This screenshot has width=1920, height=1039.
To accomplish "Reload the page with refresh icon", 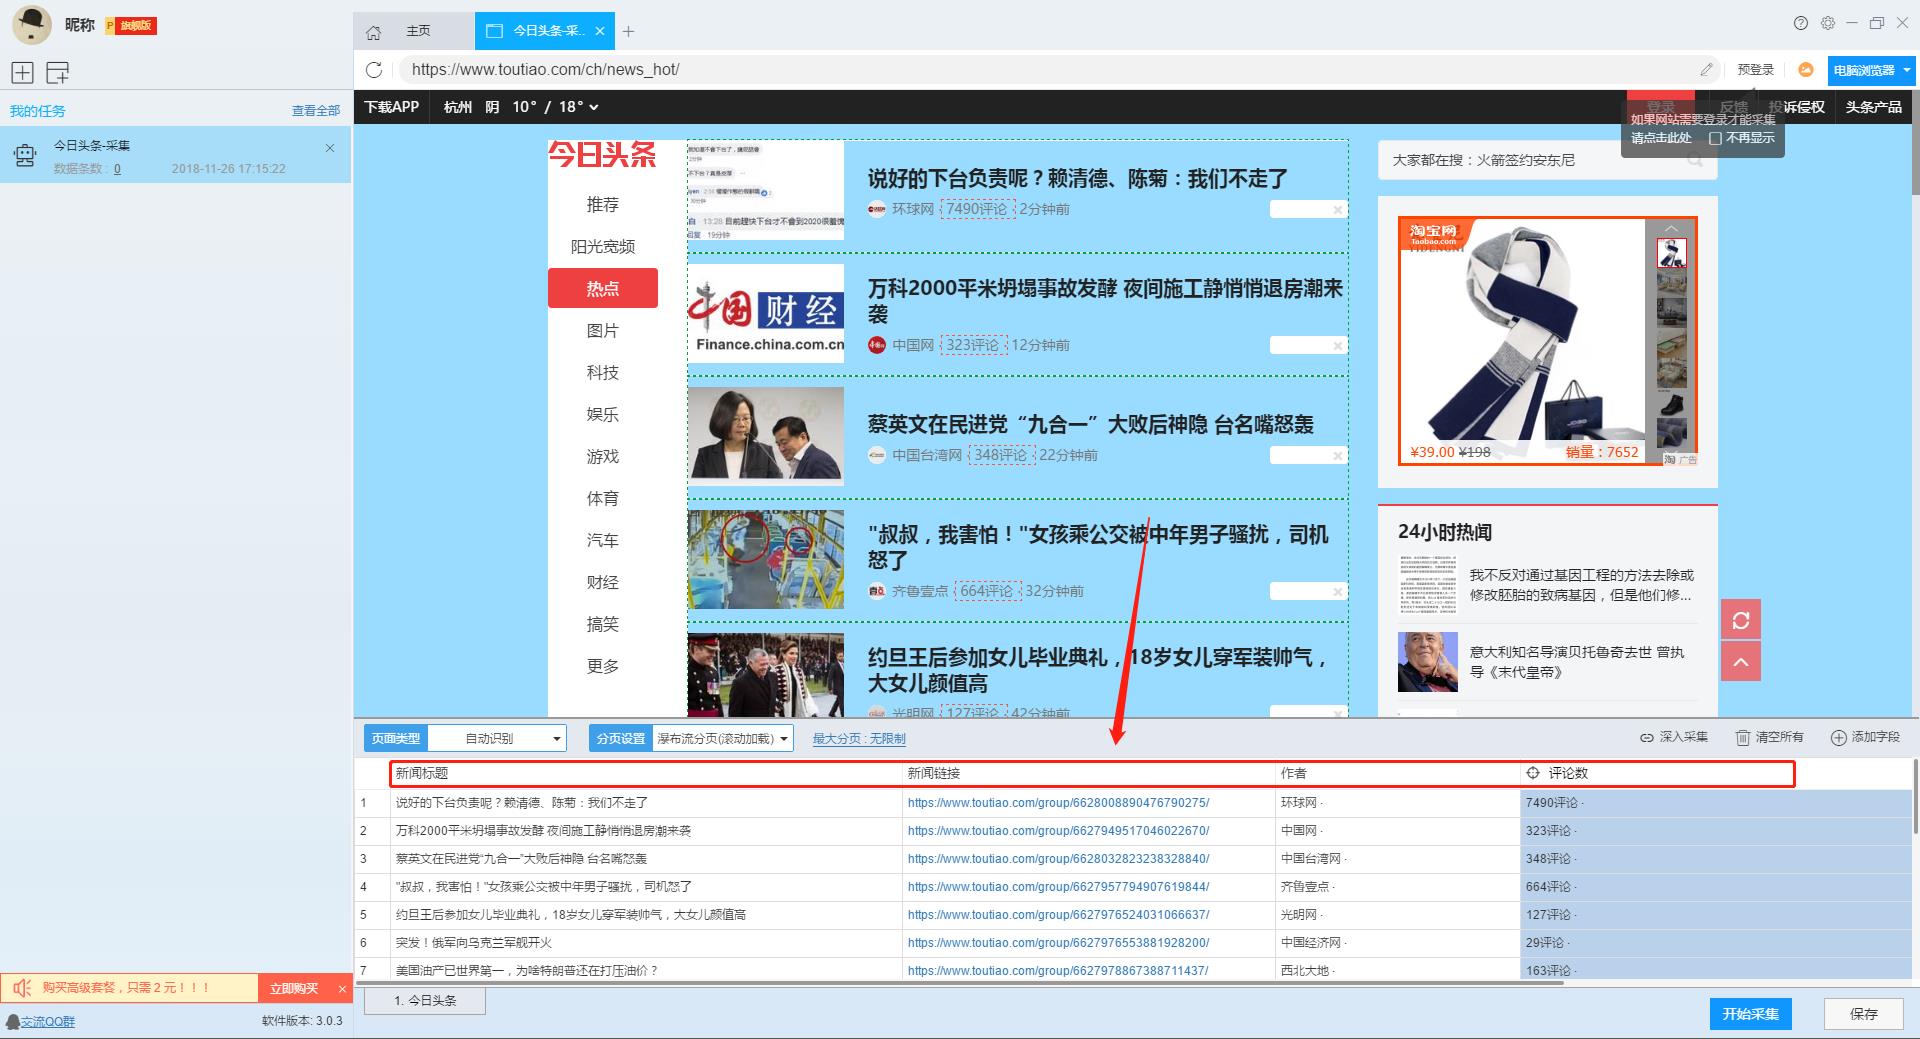I will point(374,69).
